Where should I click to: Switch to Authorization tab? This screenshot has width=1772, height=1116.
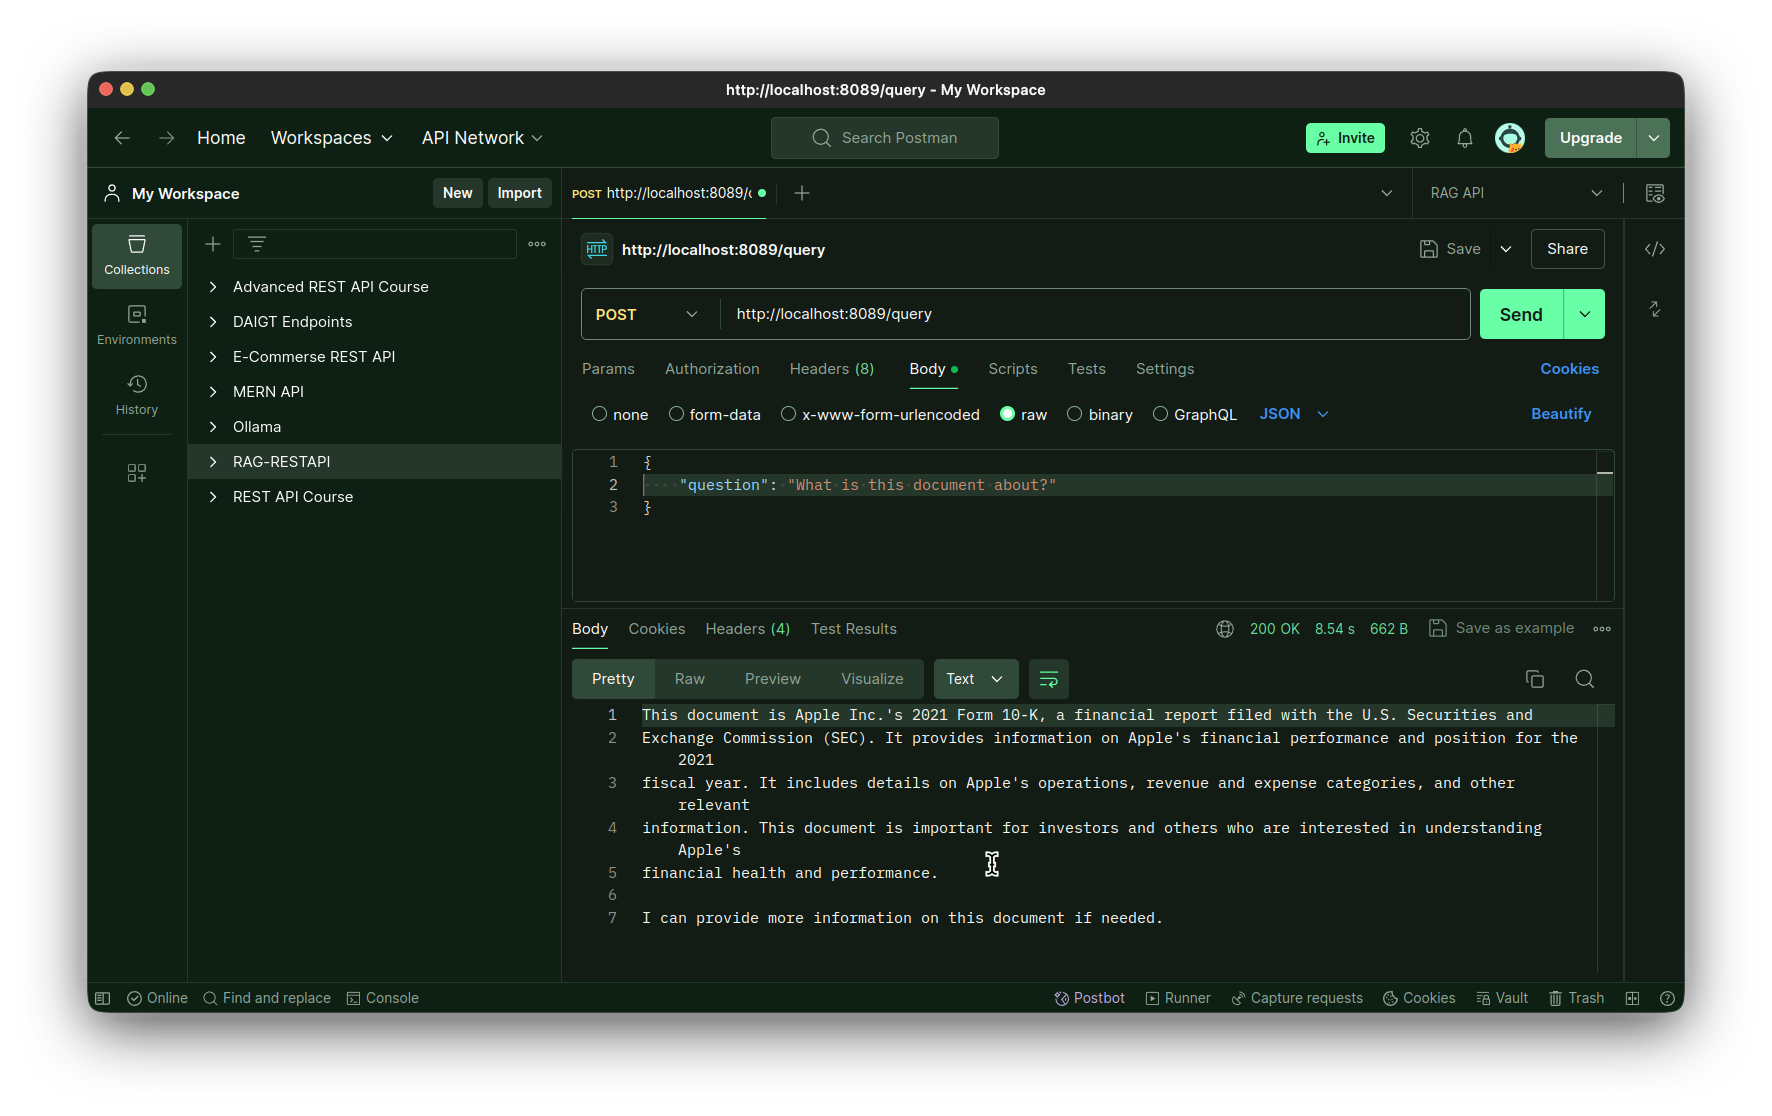click(712, 369)
